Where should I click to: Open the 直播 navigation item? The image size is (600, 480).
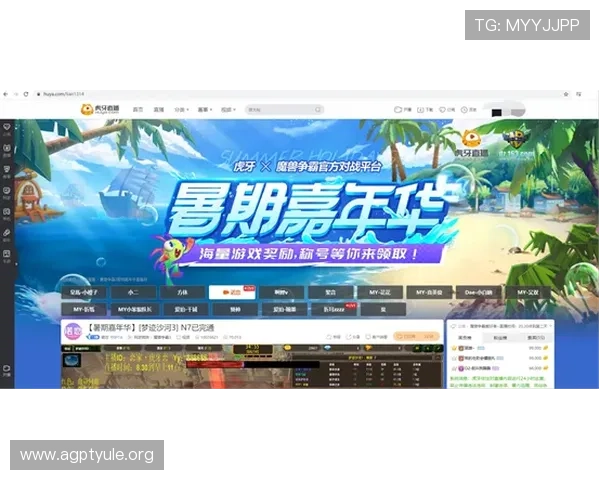159,109
